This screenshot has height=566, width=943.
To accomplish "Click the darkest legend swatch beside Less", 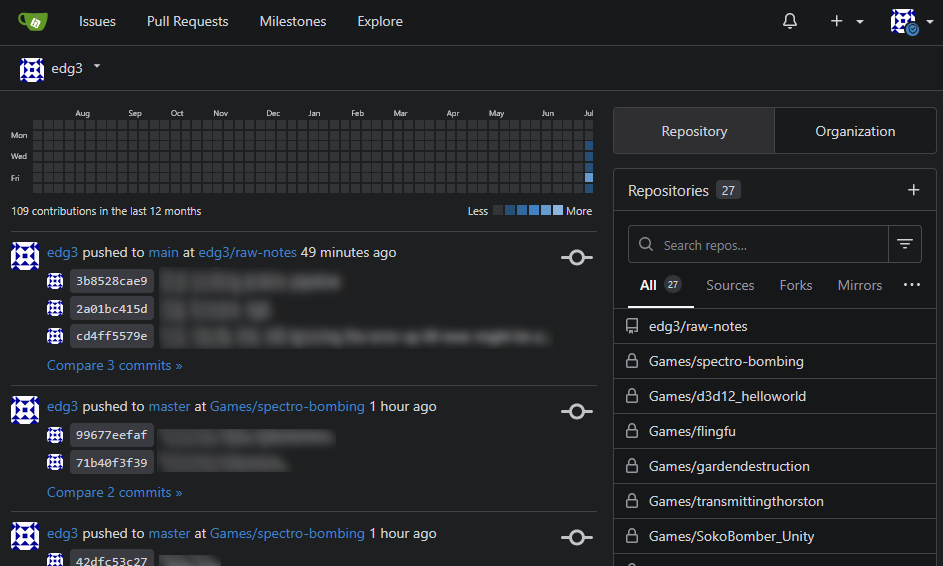I will [498, 210].
